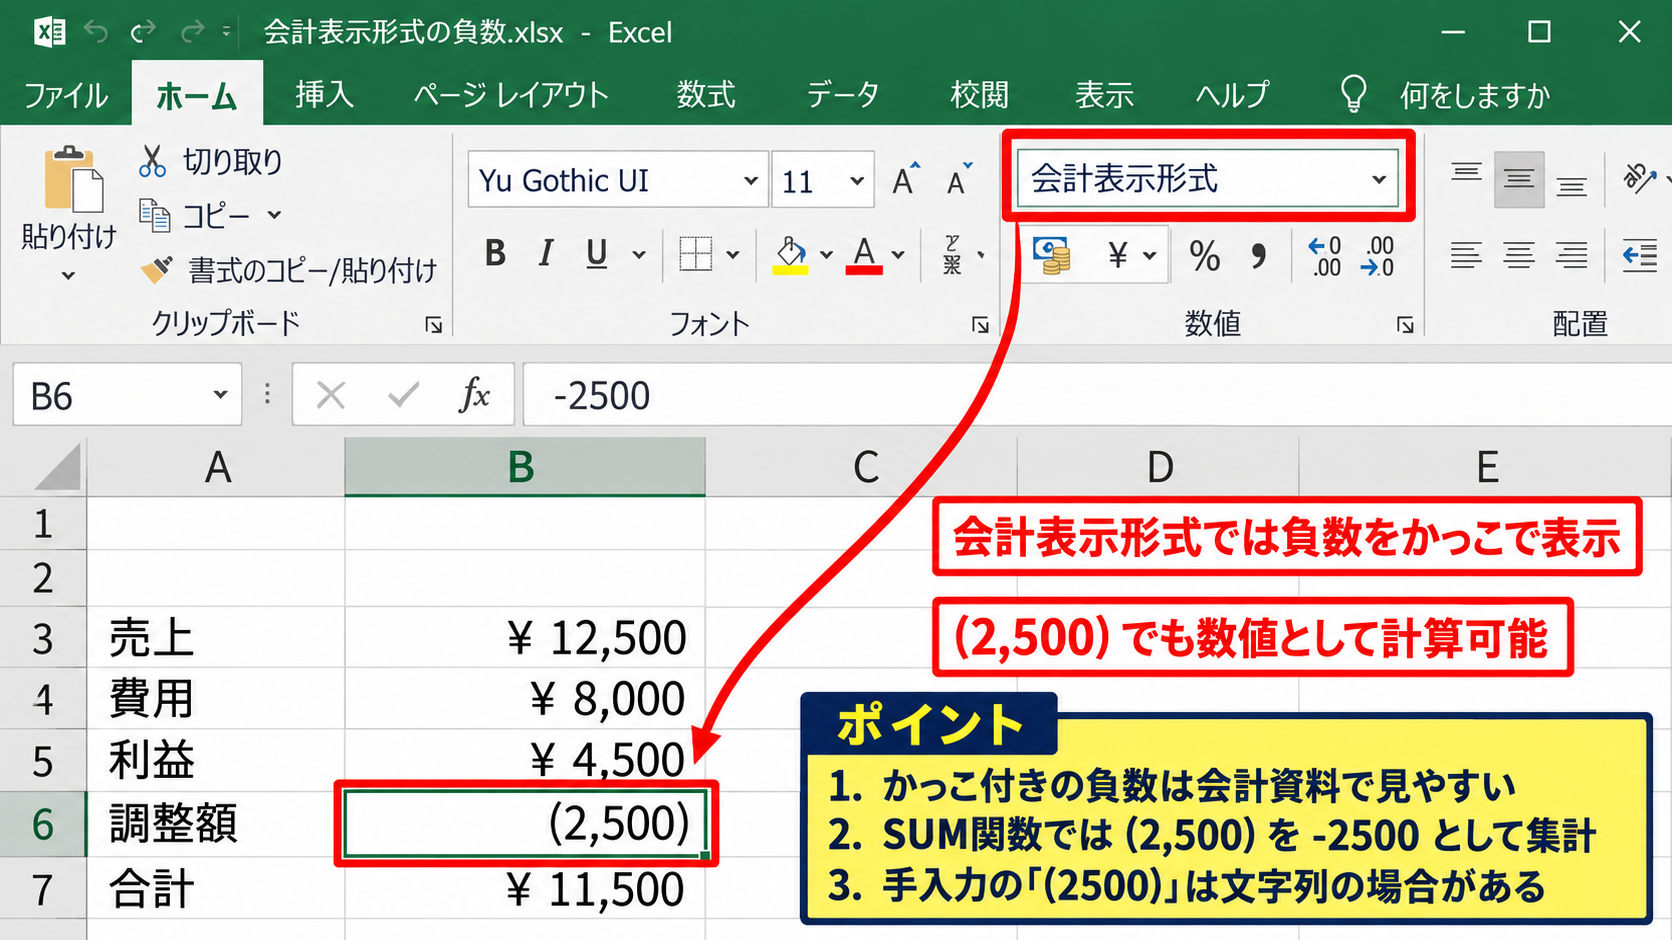
Task: Toggle Bold formatting
Action: [495, 254]
